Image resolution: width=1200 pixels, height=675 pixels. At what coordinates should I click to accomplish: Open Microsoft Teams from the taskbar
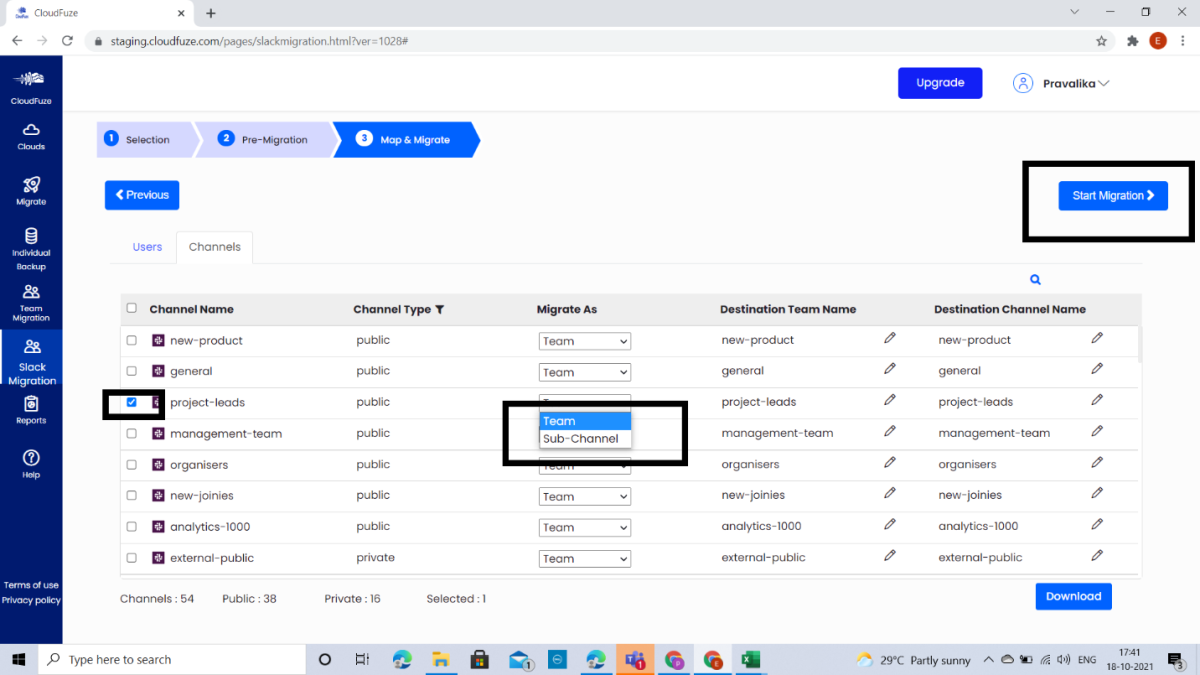(x=634, y=659)
